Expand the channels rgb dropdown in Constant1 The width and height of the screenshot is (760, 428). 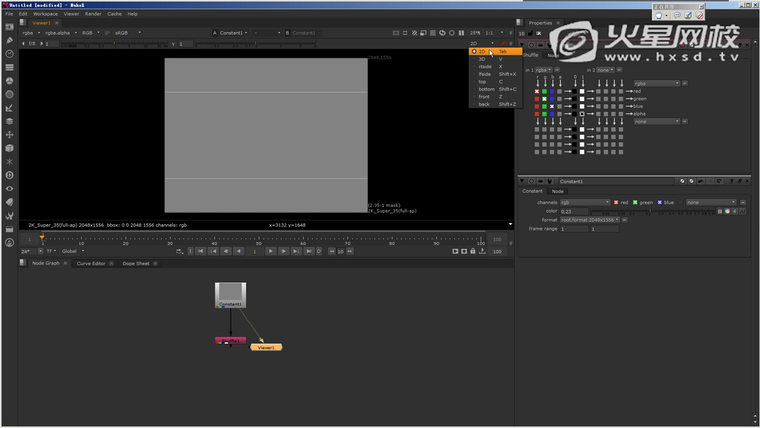(584, 202)
